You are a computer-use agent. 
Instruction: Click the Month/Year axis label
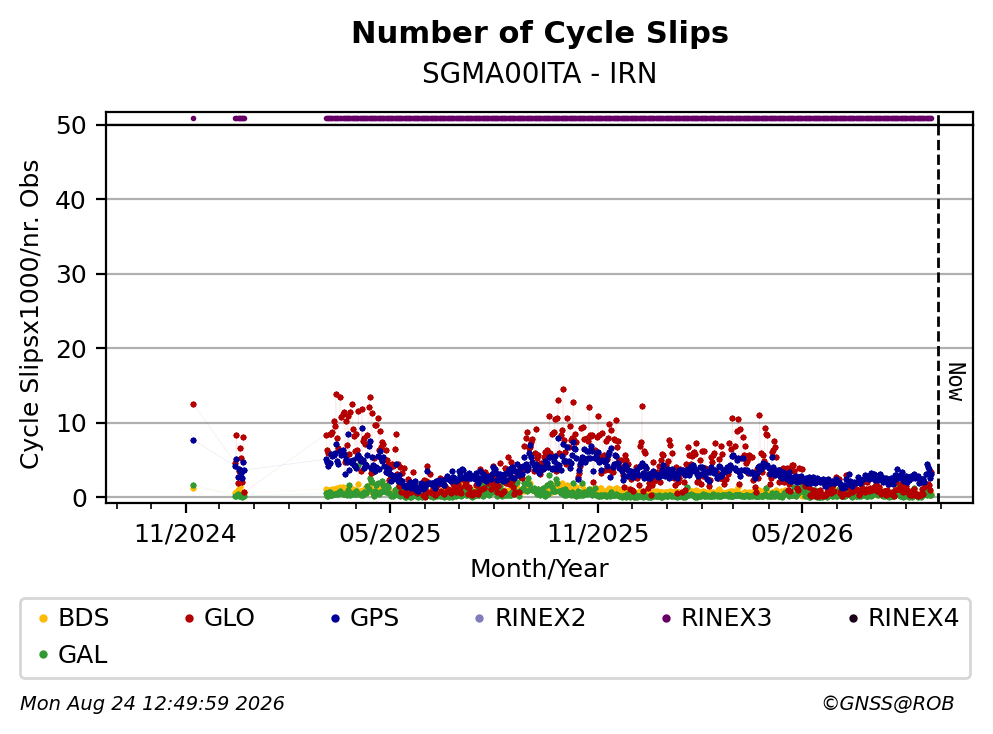[x=539, y=569]
